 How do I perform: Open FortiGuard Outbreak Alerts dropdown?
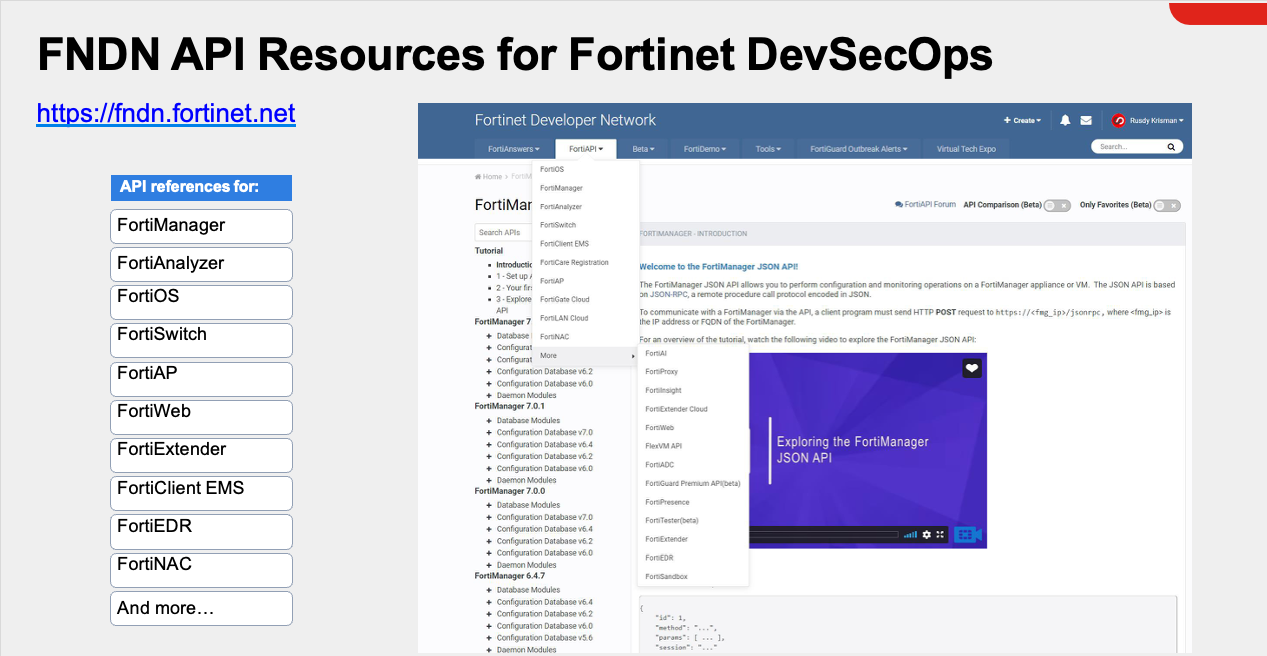[859, 149]
